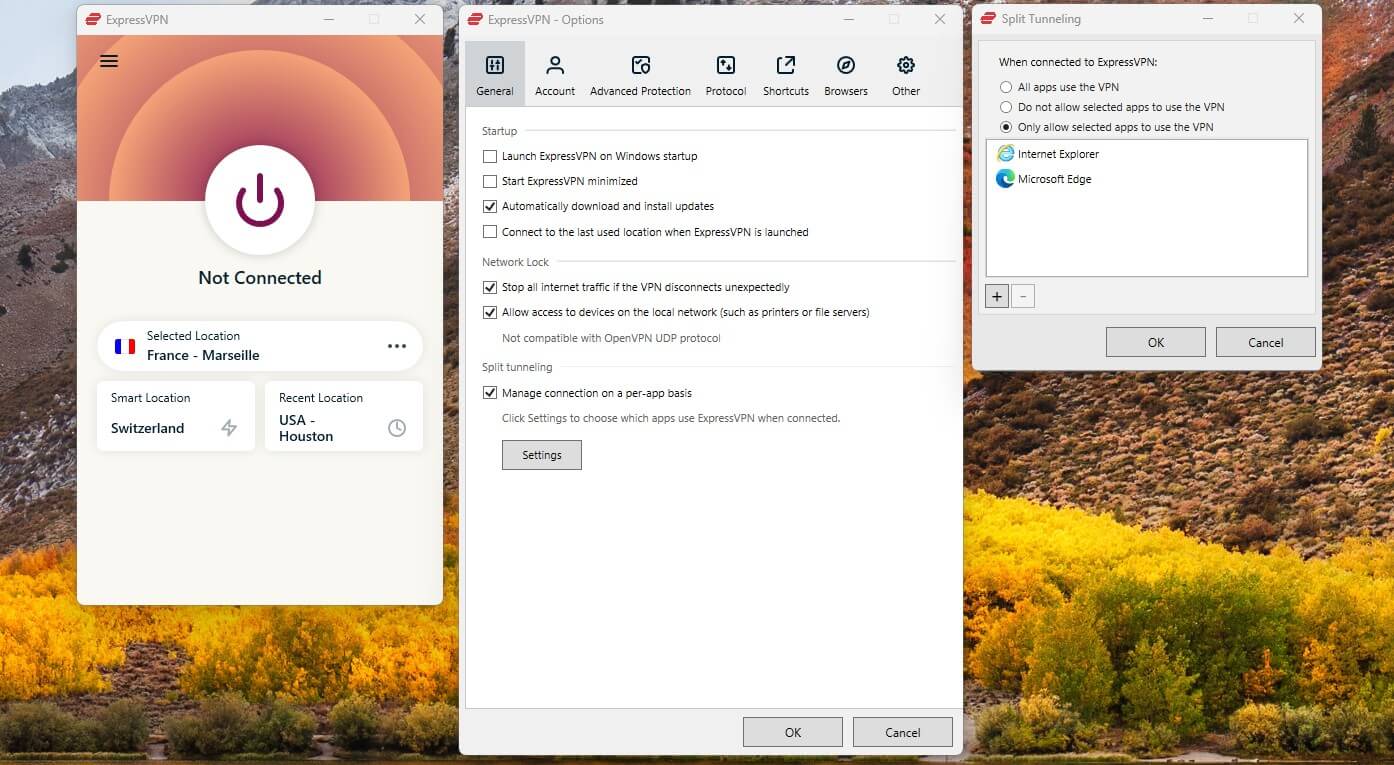This screenshot has width=1394, height=765.
Task: Enable Connect to the last used location
Action: tap(490, 232)
